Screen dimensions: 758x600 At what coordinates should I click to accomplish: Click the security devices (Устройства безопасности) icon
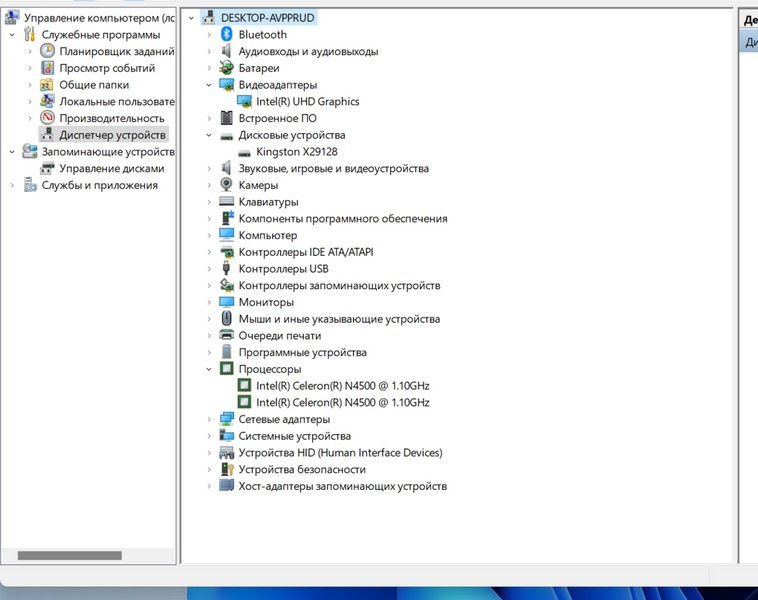[226, 470]
